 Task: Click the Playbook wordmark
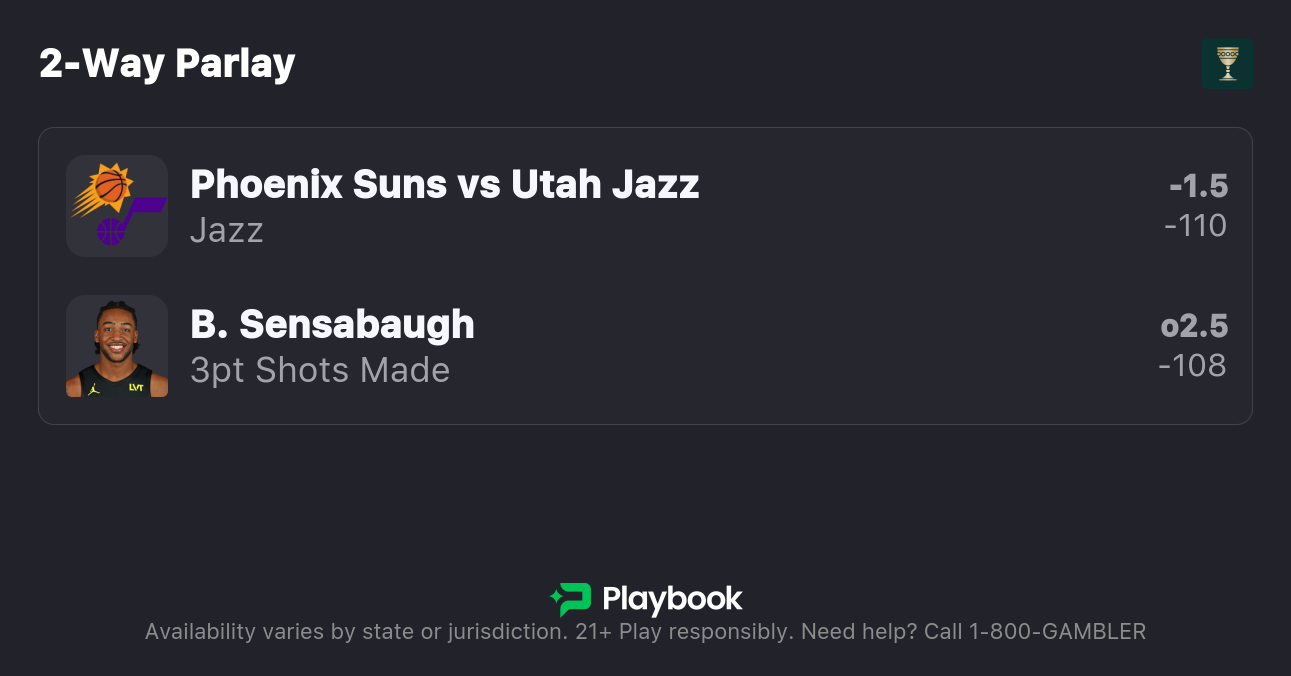click(672, 599)
